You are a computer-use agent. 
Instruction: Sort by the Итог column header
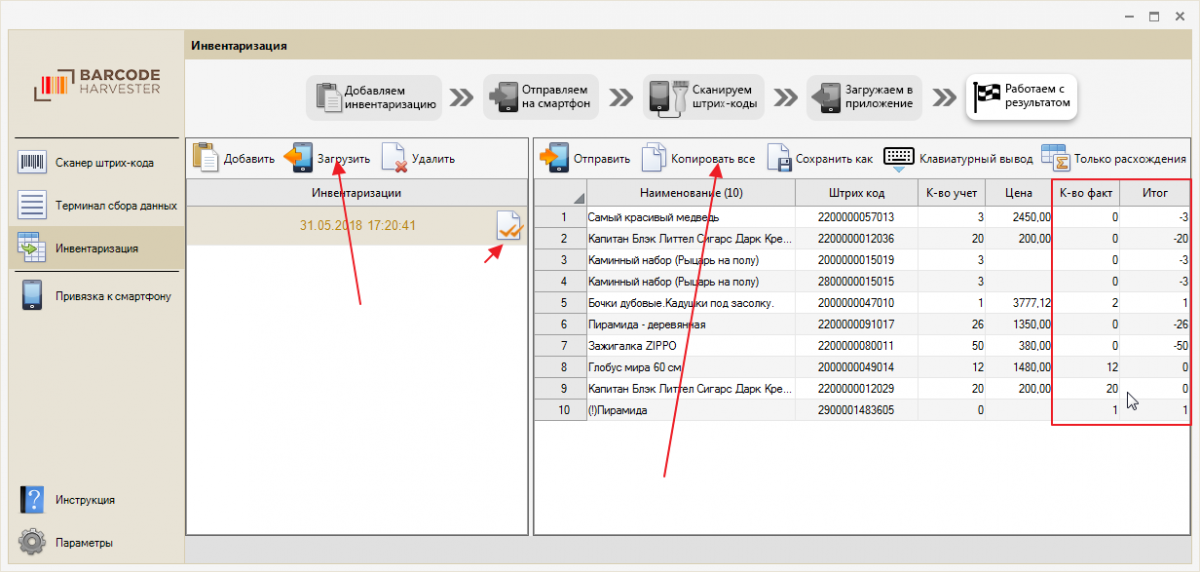pos(1155,192)
